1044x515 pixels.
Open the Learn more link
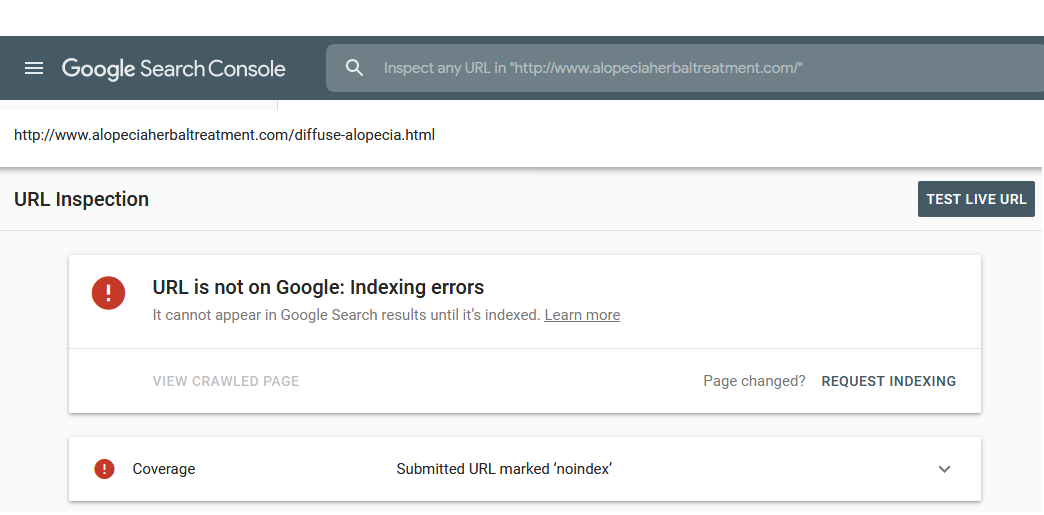pyautogui.click(x=582, y=315)
